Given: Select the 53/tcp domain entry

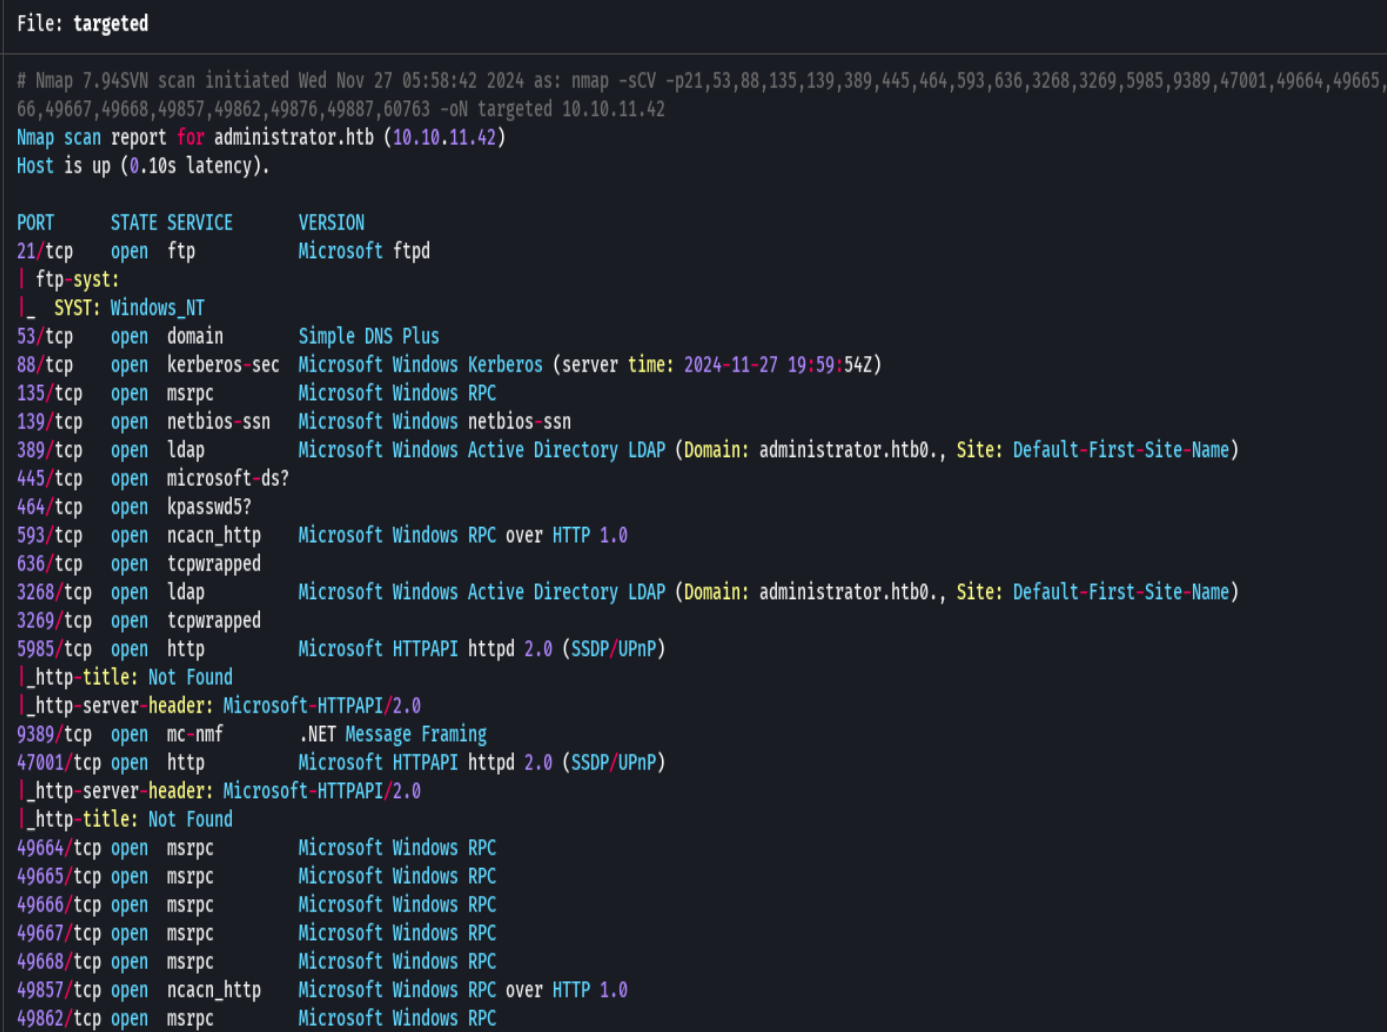Looking at the screenshot, I should click(45, 336).
